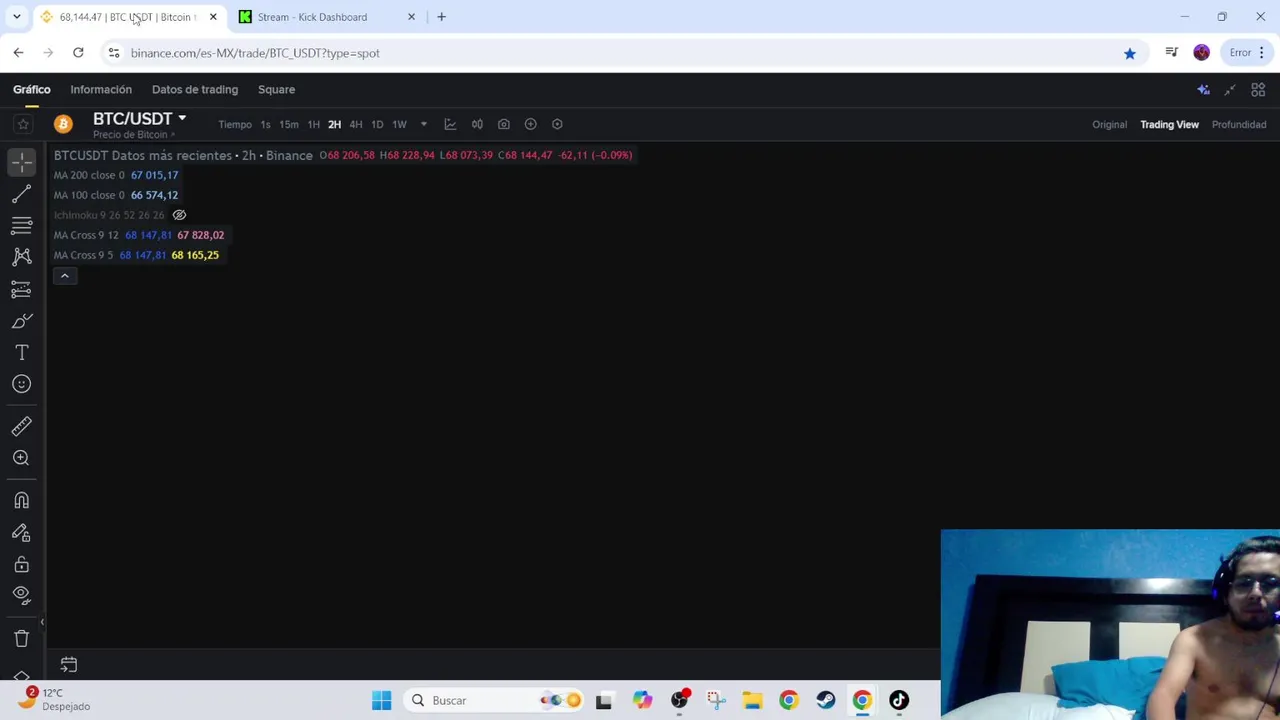
Task: Select the 2H interval
Action: (x=334, y=125)
